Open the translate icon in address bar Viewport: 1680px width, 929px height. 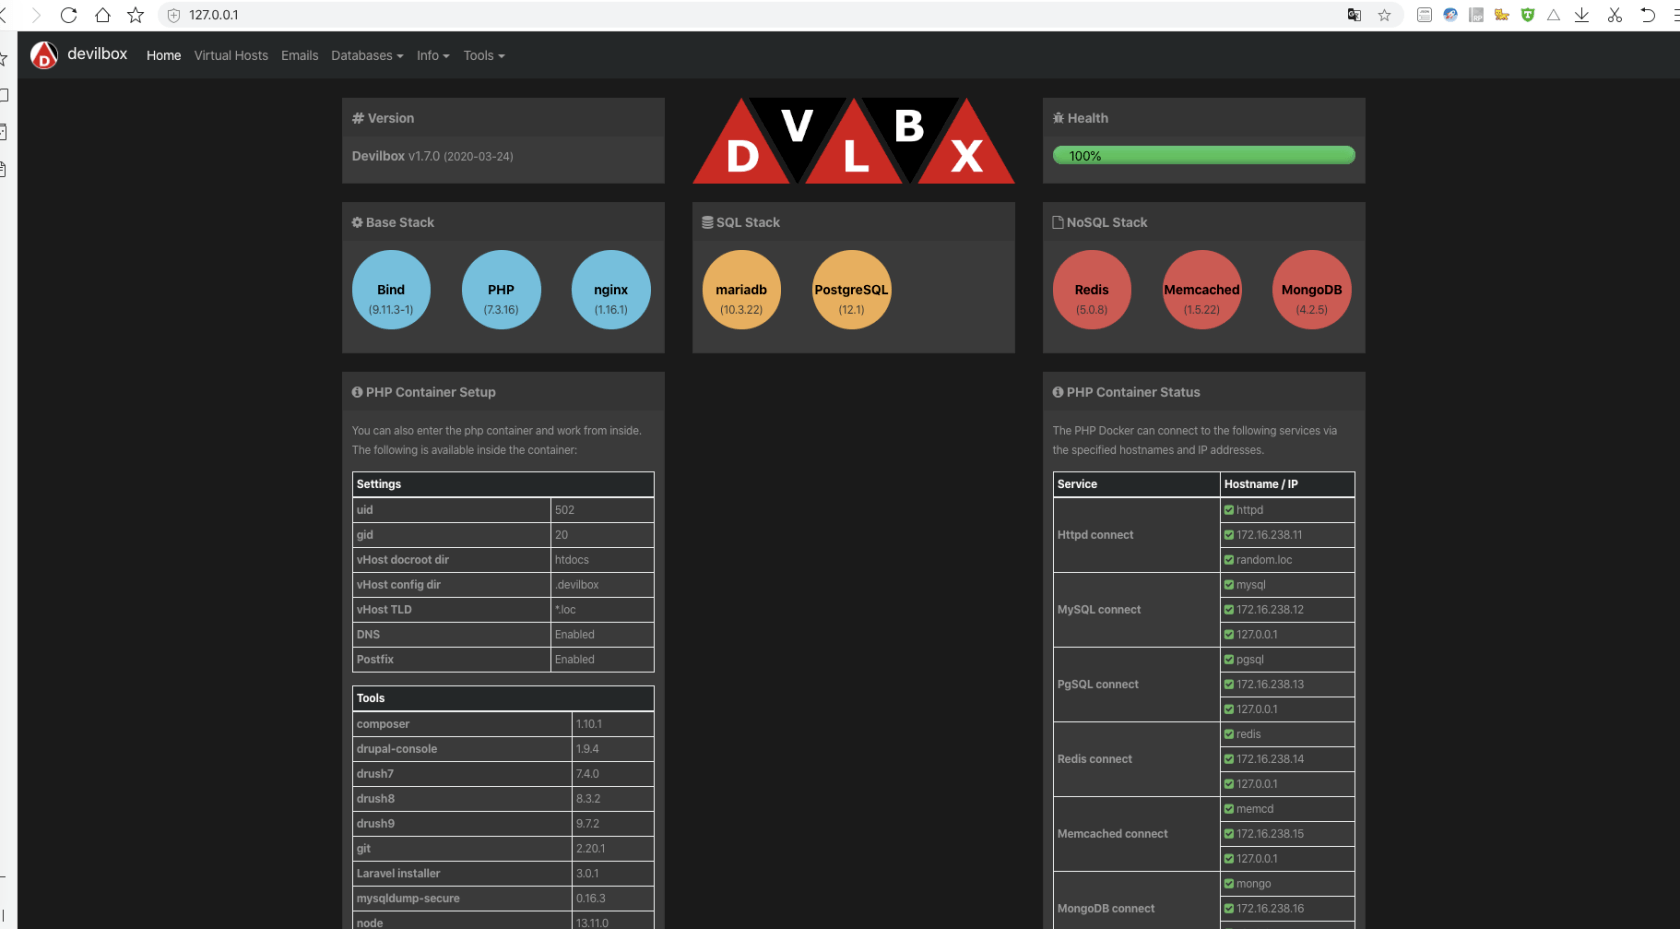pos(1354,15)
